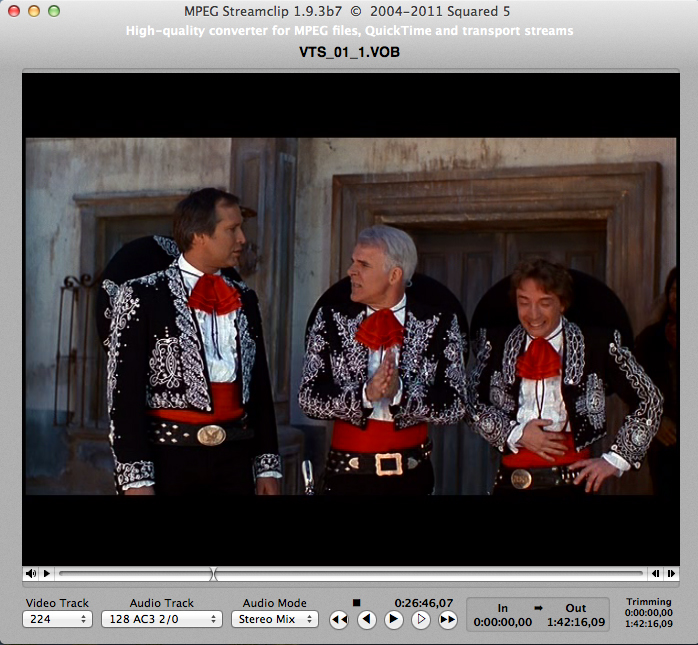The width and height of the screenshot is (698, 645).
Task: Click the fast-forward double-arrow button
Action: coord(448,620)
